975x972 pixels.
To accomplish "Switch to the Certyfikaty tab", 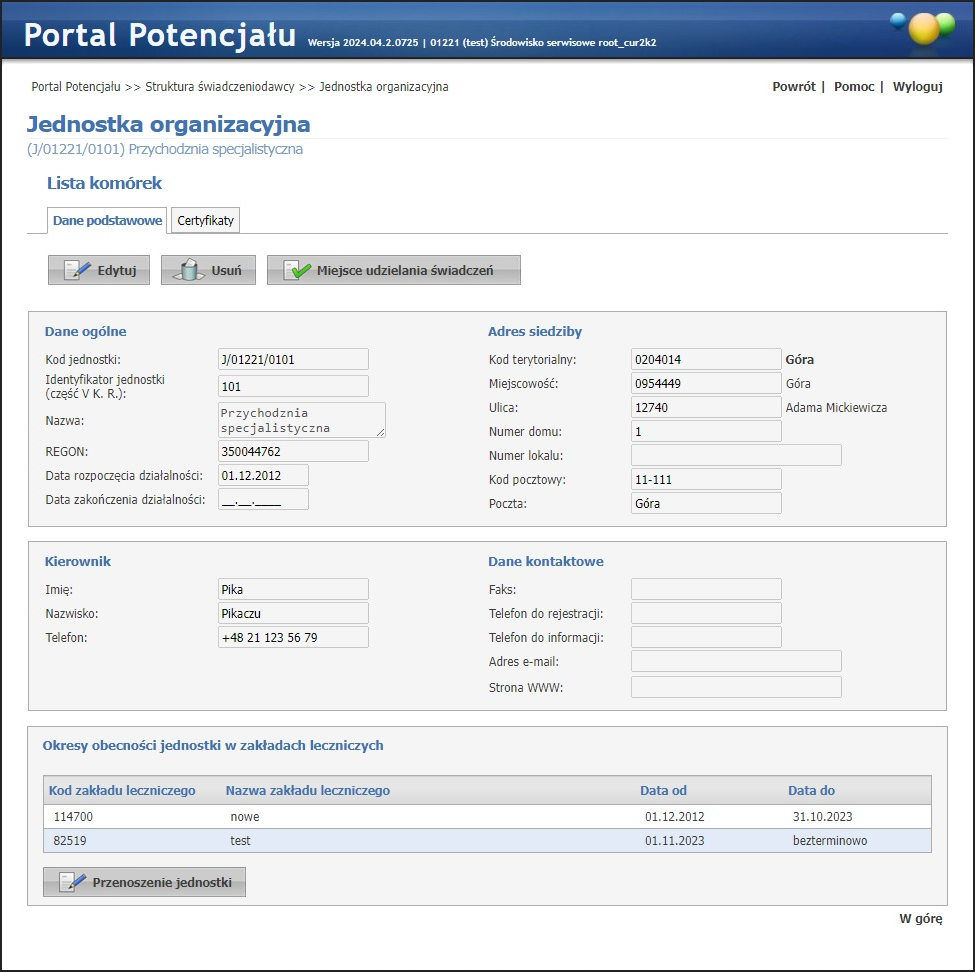I will (x=205, y=220).
